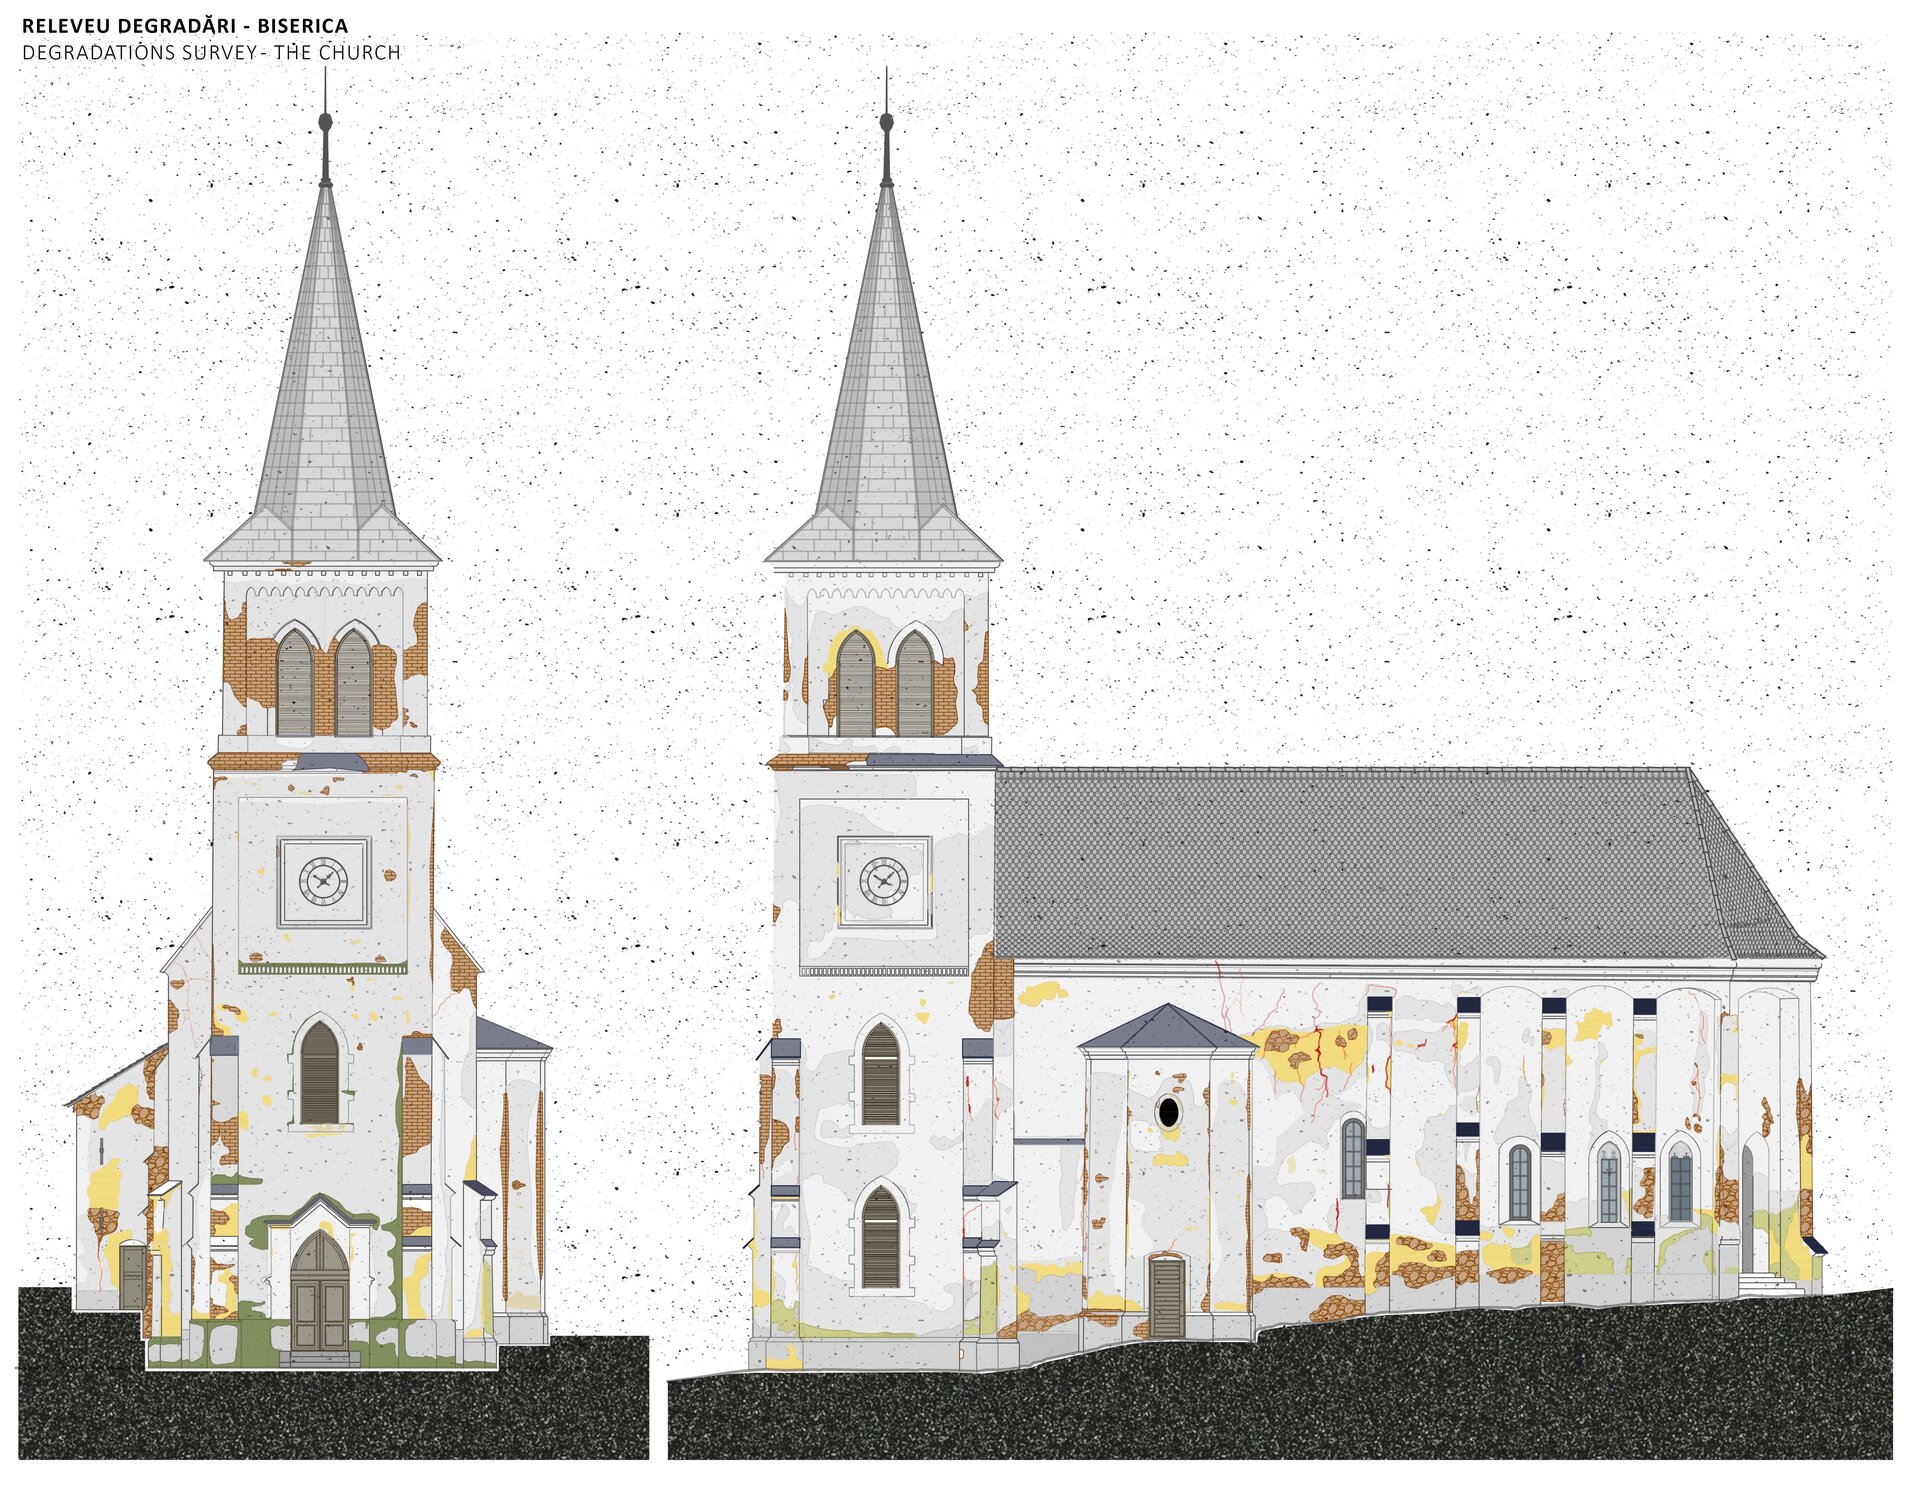This screenshot has width=1920, height=1508.
Task: Select the leftmost arched nave window on side elevation
Action: point(1352,1159)
